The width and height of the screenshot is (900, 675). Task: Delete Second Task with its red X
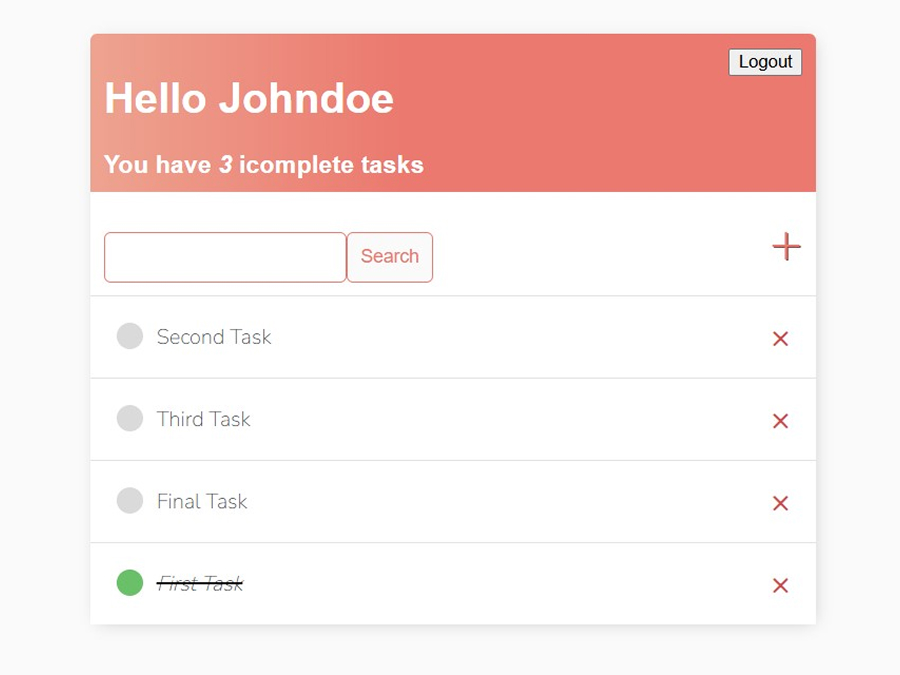coord(780,339)
